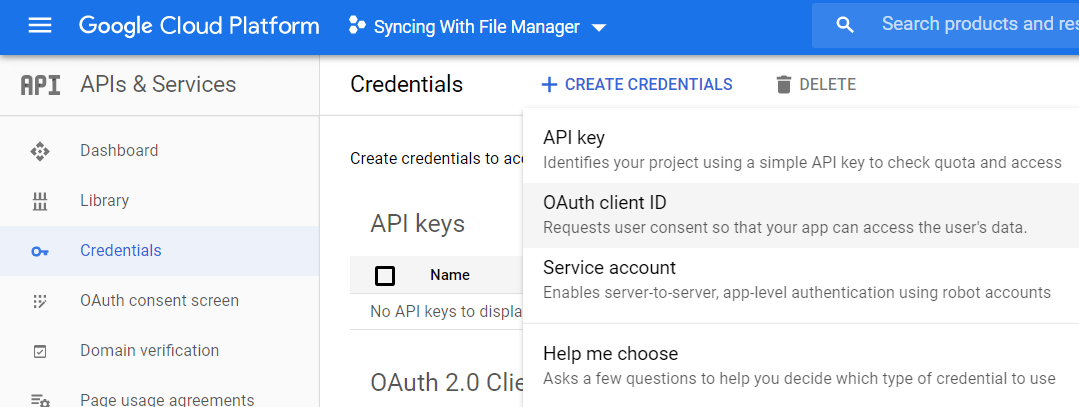Click the Dashboard sidebar icon
Viewport: 1079px width, 407px height.
point(40,151)
